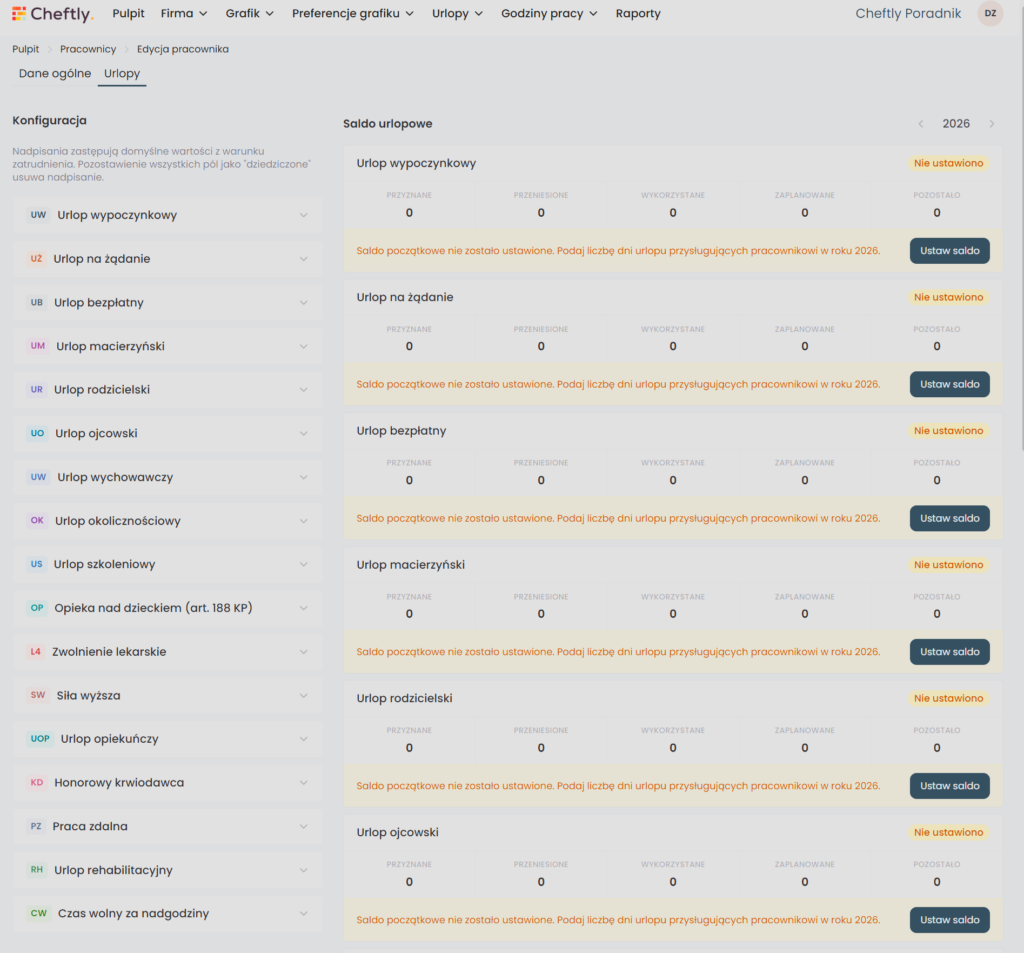The image size is (1024, 953).
Task: Expand Siła wyższa configuration chevron
Action: [x=304, y=695]
